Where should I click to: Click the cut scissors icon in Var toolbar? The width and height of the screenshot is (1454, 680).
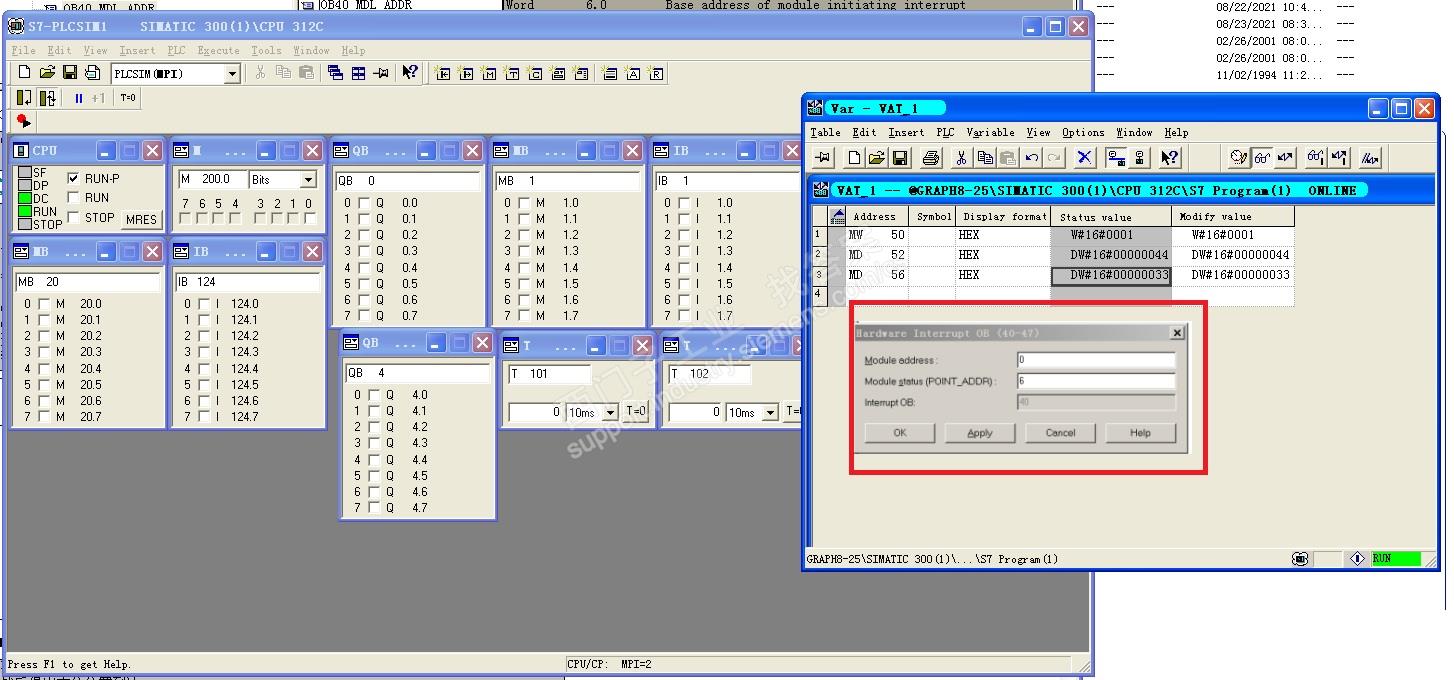point(960,157)
